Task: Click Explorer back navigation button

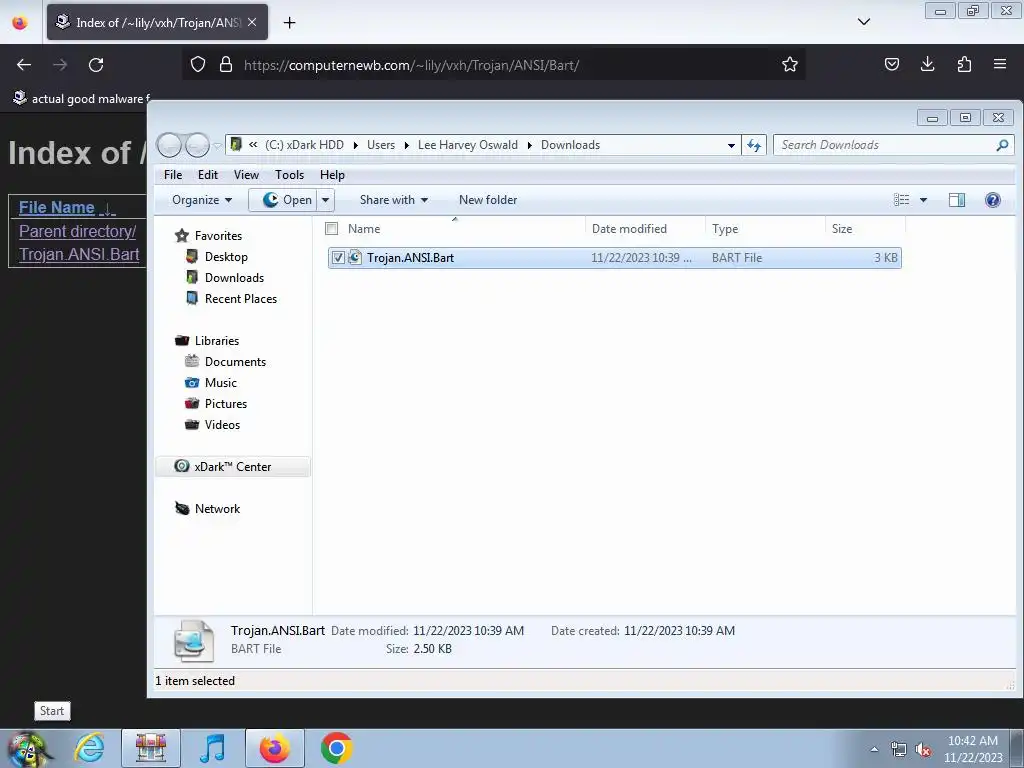Action: [x=169, y=145]
